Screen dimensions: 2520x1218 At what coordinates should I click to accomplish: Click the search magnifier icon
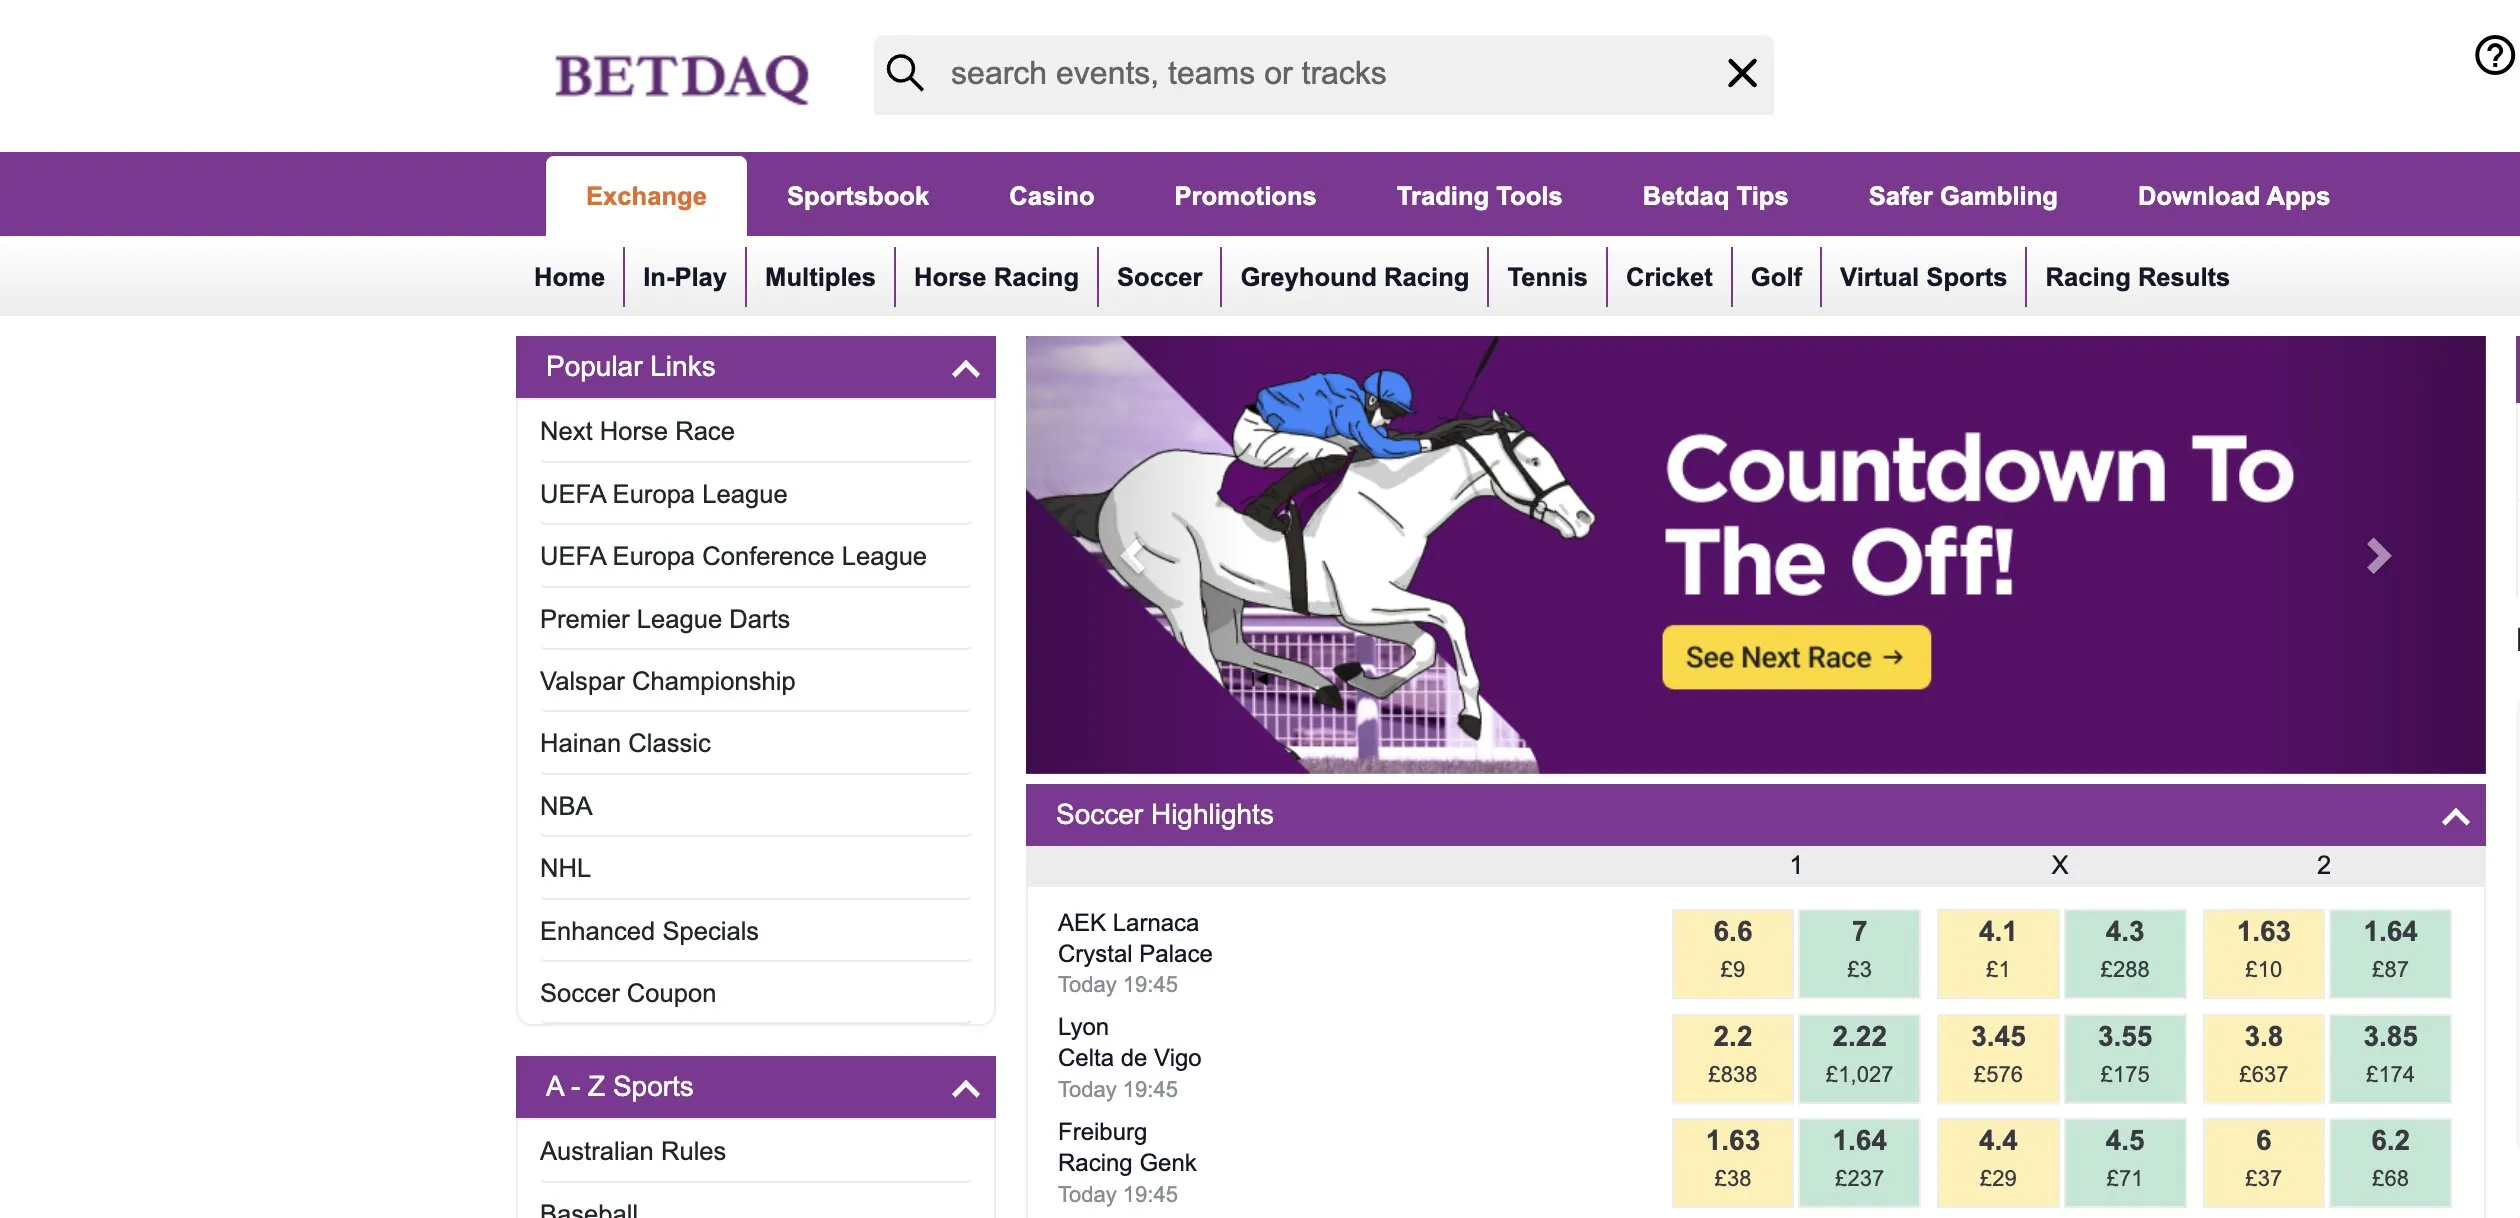coord(906,73)
